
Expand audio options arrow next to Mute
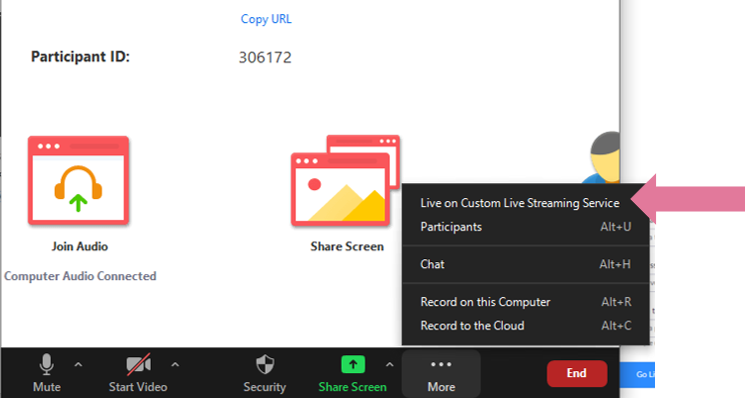point(78,365)
